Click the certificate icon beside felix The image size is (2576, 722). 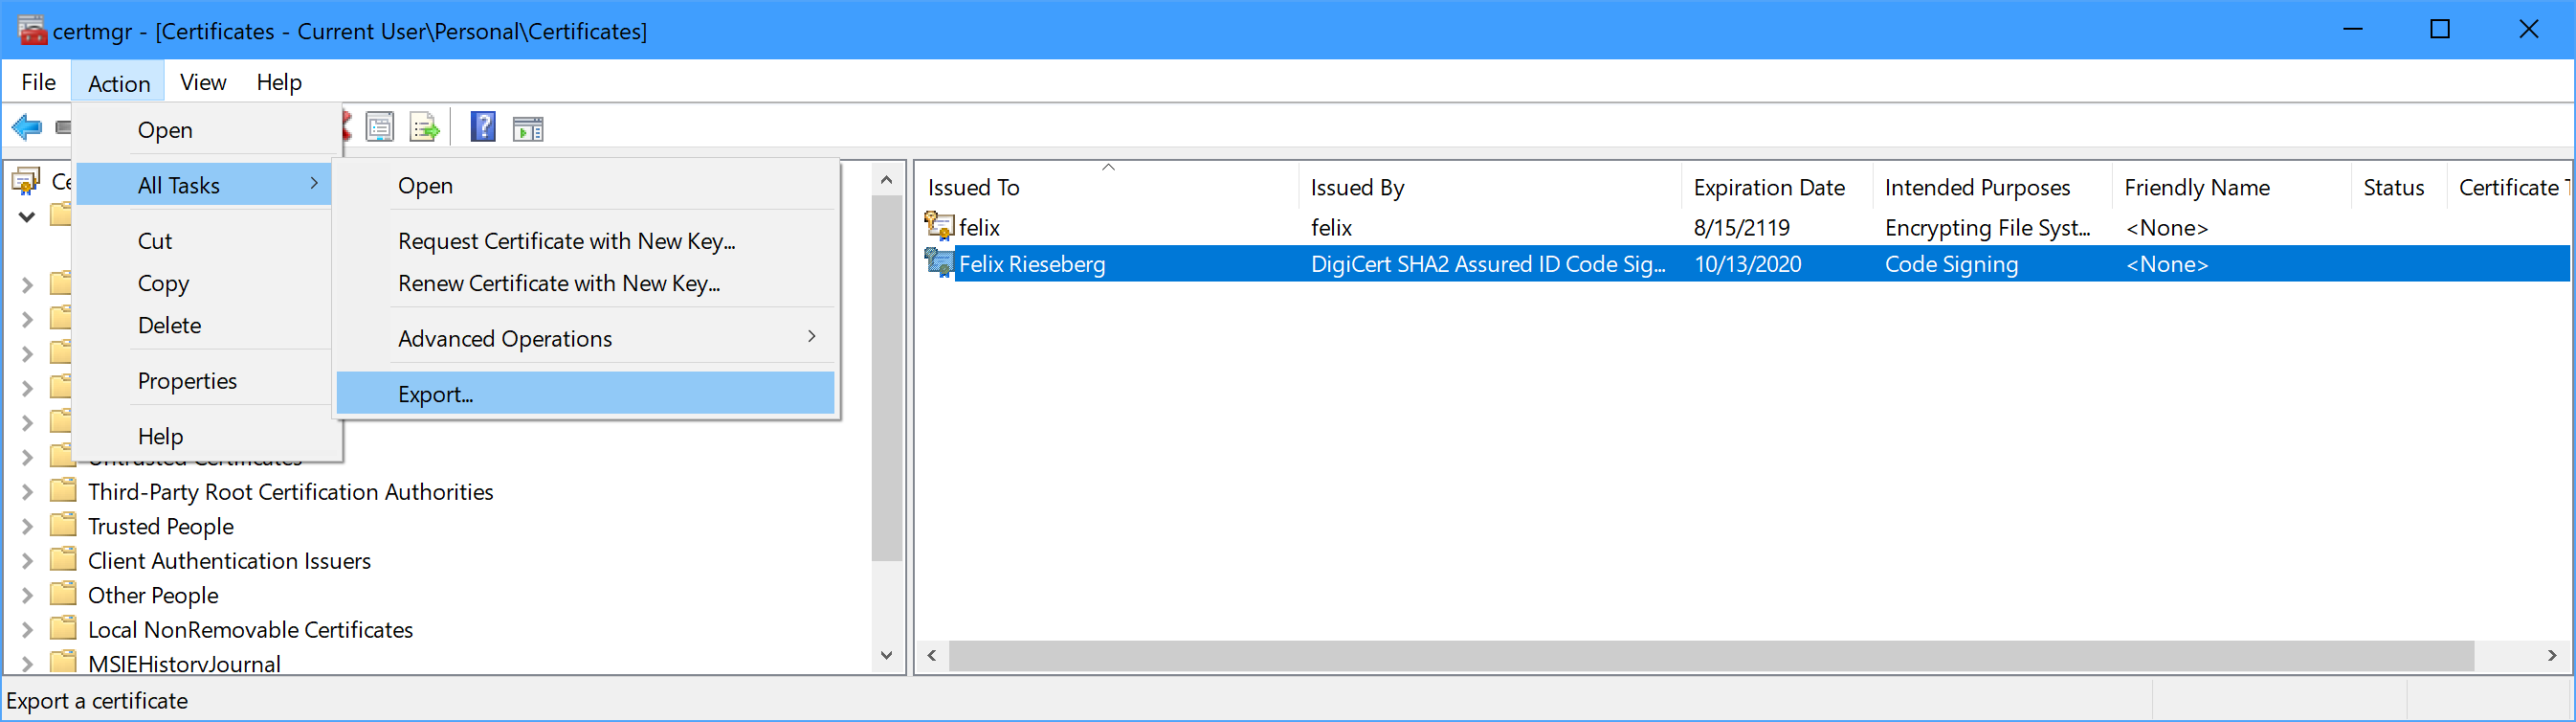[x=939, y=226]
